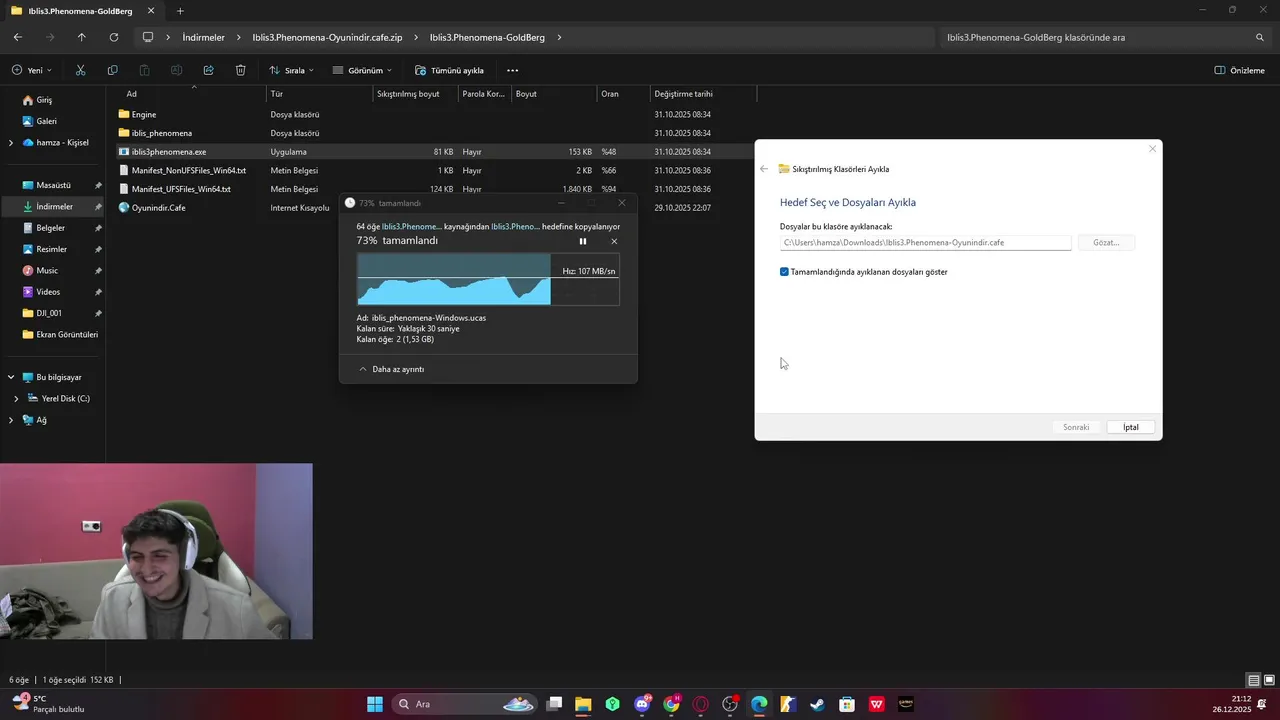The height and width of the screenshot is (720, 1280).
Task: Toggle 'Tamamlandığında ayıklanan dosyaları göster' checkbox
Action: pos(784,272)
